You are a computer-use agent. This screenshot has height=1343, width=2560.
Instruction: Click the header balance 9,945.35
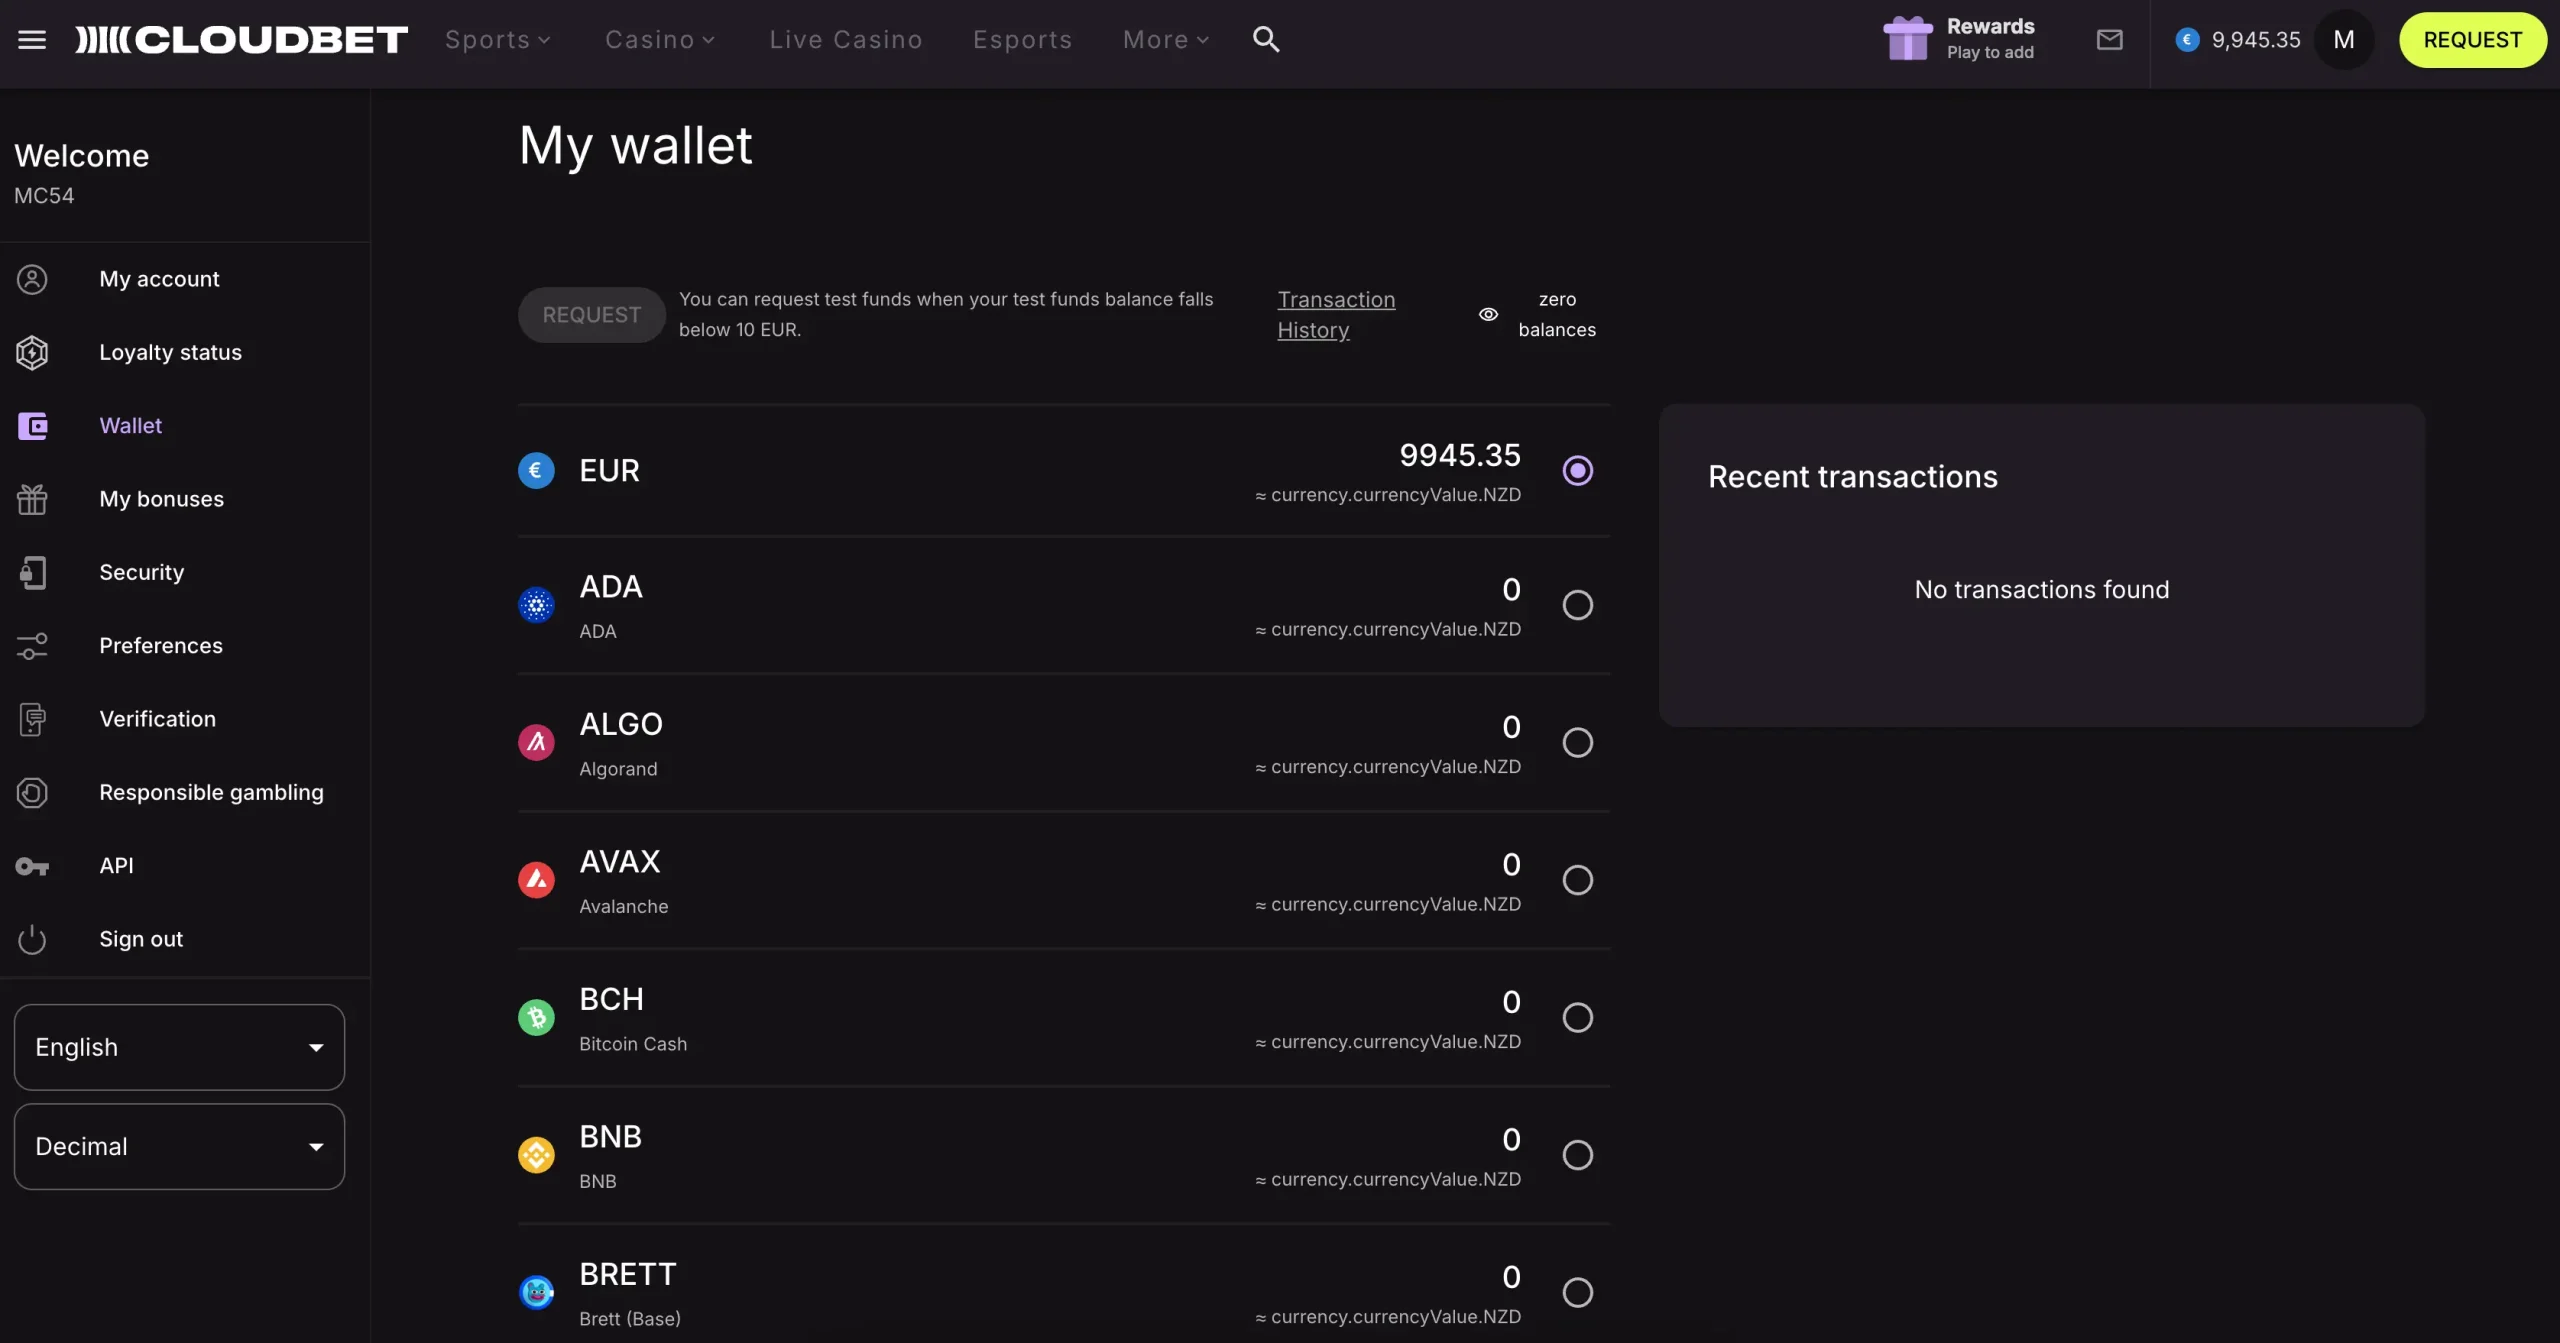[x=2256, y=39]
